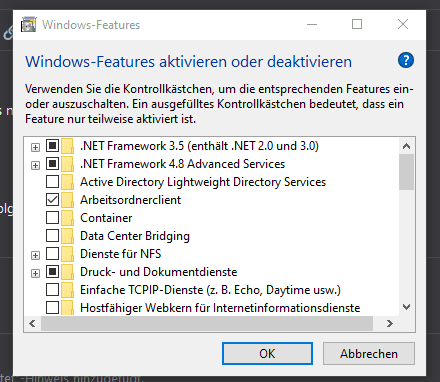Enable Hostfähiger Webkern checkbox
440x382 pixels.
point(52,308)
